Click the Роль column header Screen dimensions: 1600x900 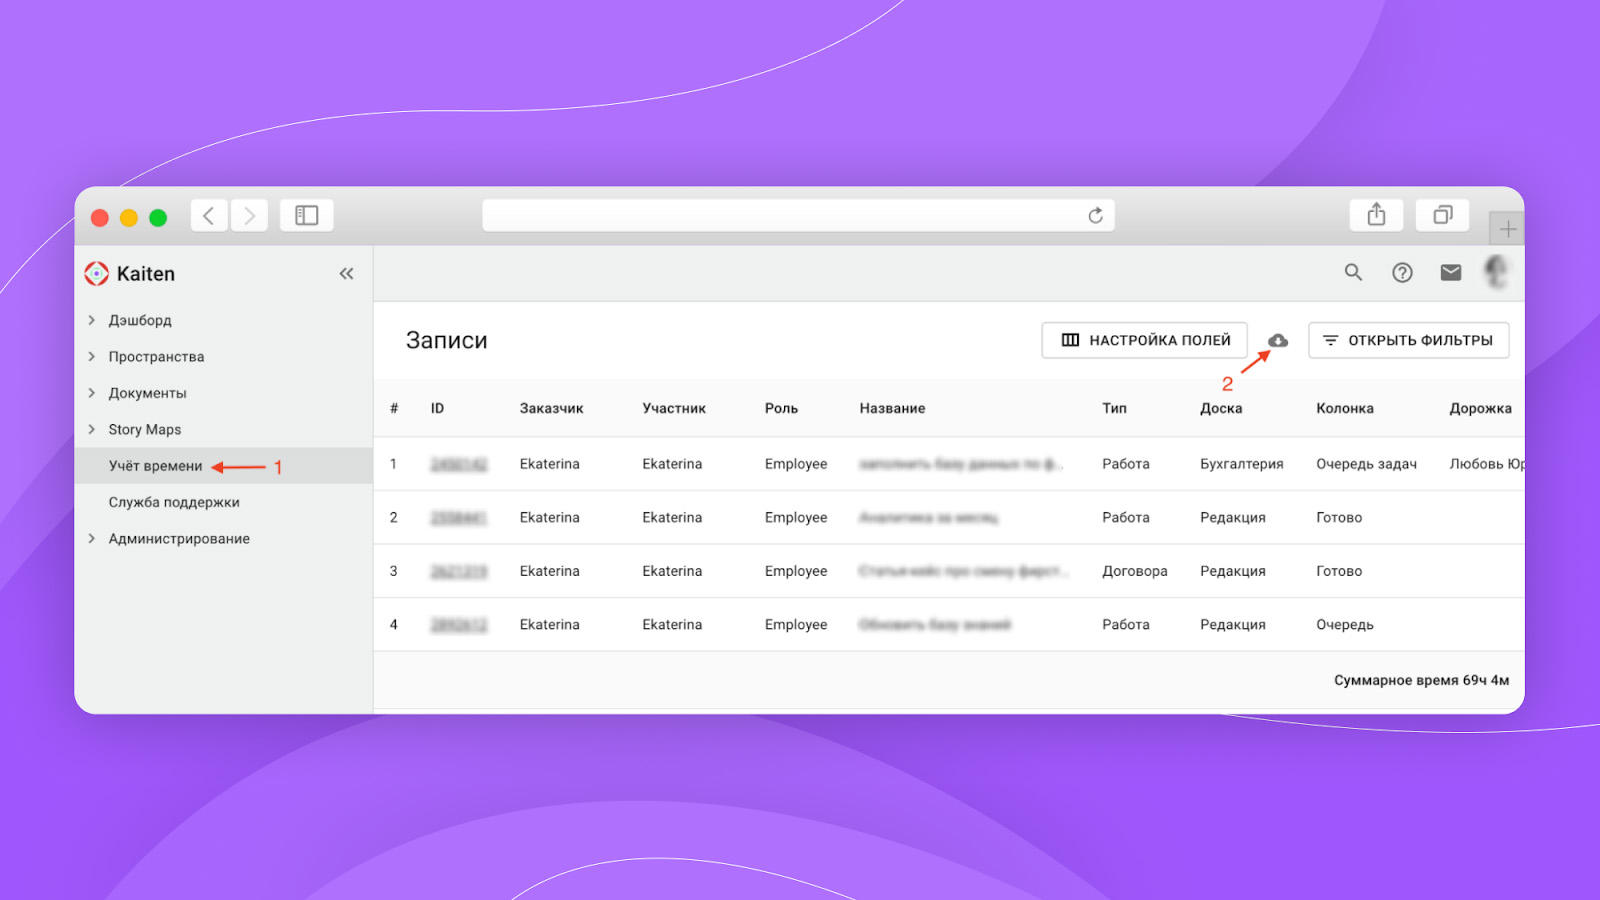(x=781, y=408)
